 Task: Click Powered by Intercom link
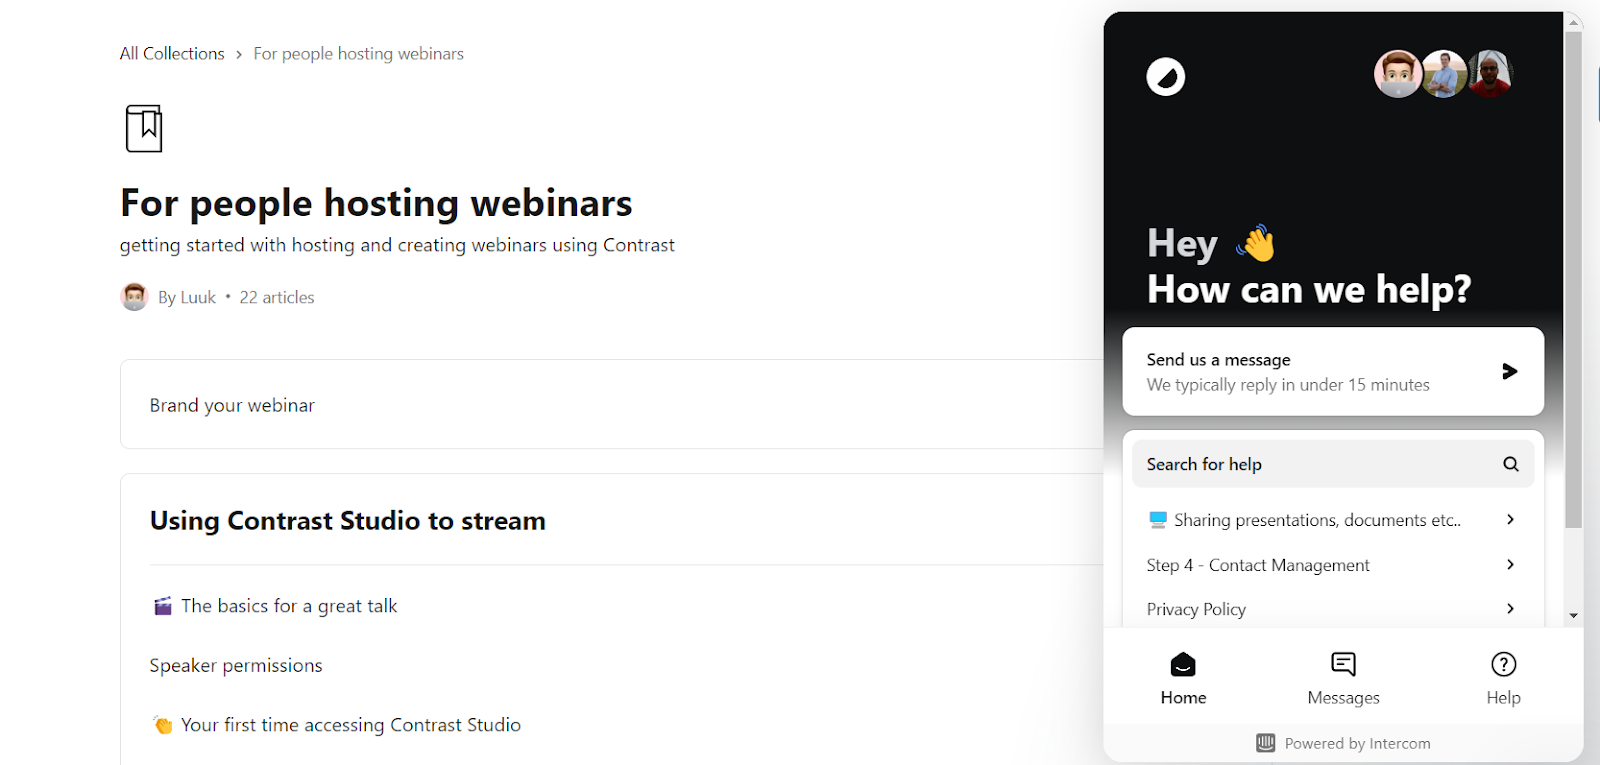click(1343, 743)
